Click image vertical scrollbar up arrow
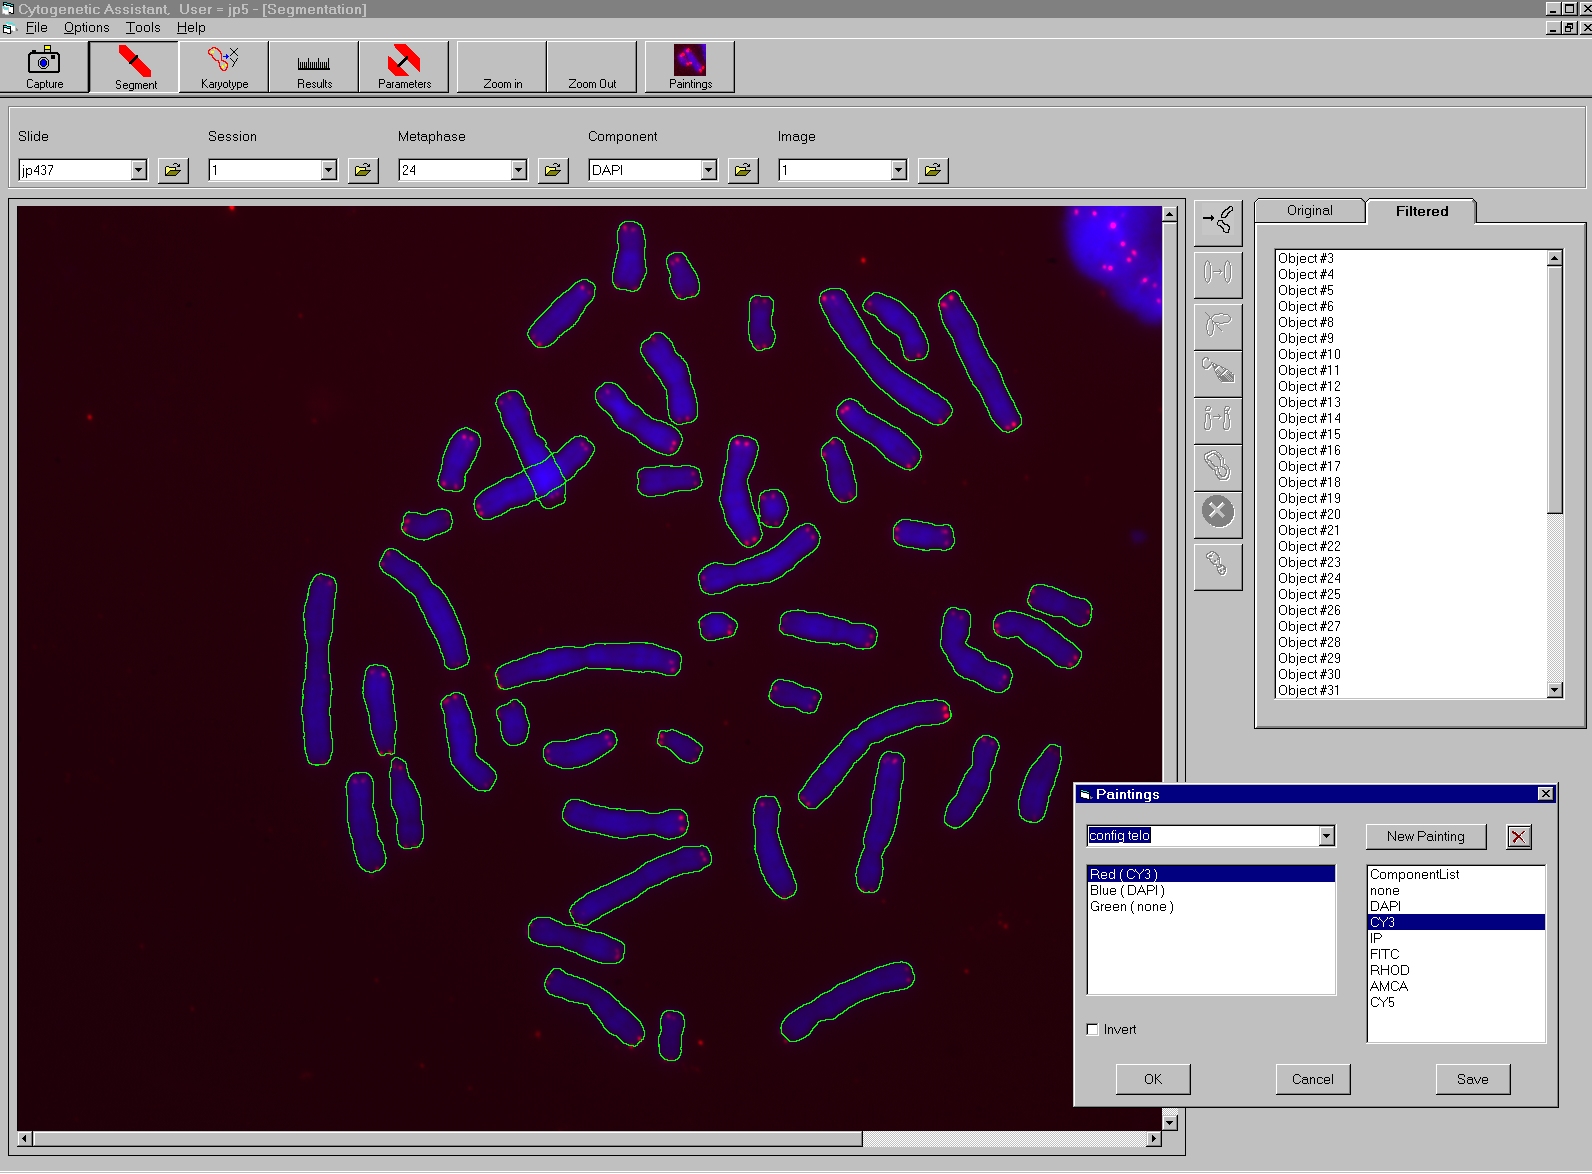The image size is (1592, 1174). tap(1169, 214)
